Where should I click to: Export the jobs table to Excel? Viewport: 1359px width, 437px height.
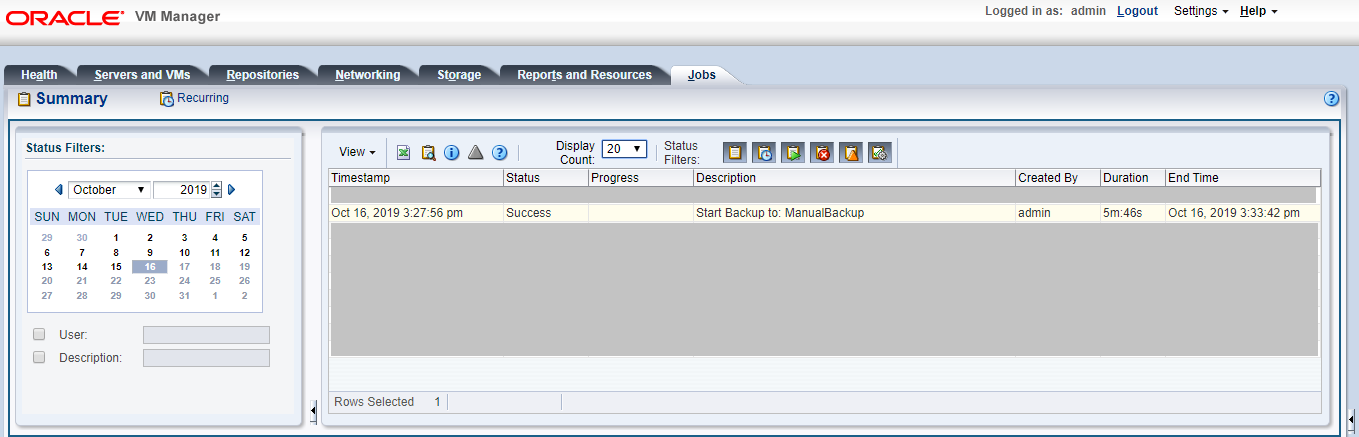[x=404, y=153]
